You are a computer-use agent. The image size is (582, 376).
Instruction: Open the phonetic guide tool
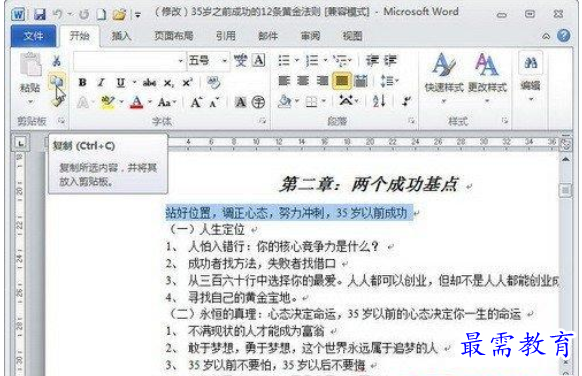[x=240, y=60]
